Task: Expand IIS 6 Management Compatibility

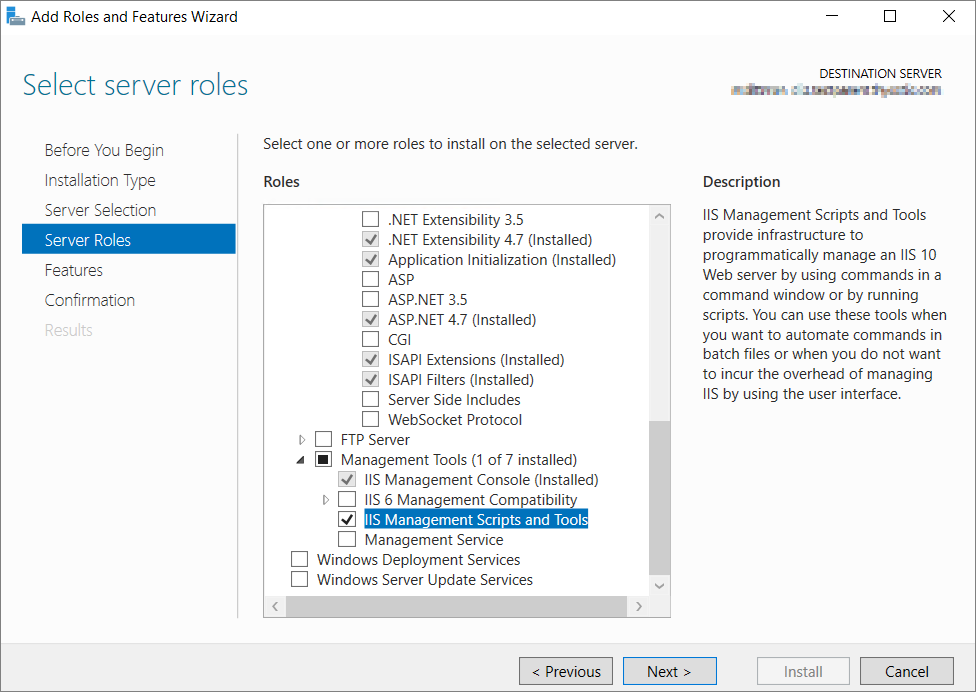Action: 326,500
